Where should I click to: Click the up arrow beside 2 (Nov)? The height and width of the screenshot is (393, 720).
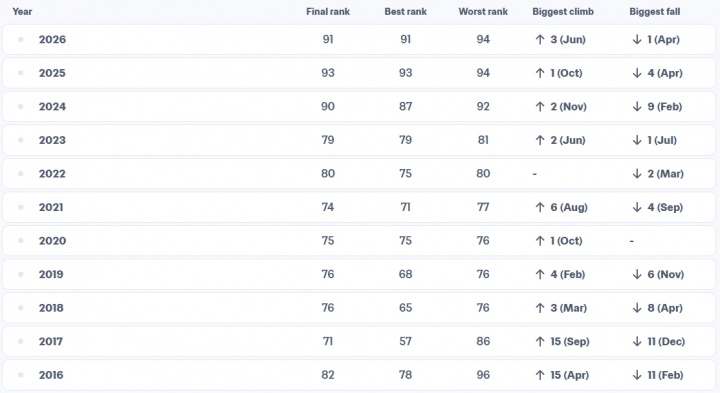pyautogui.click(x=540, y=107)
